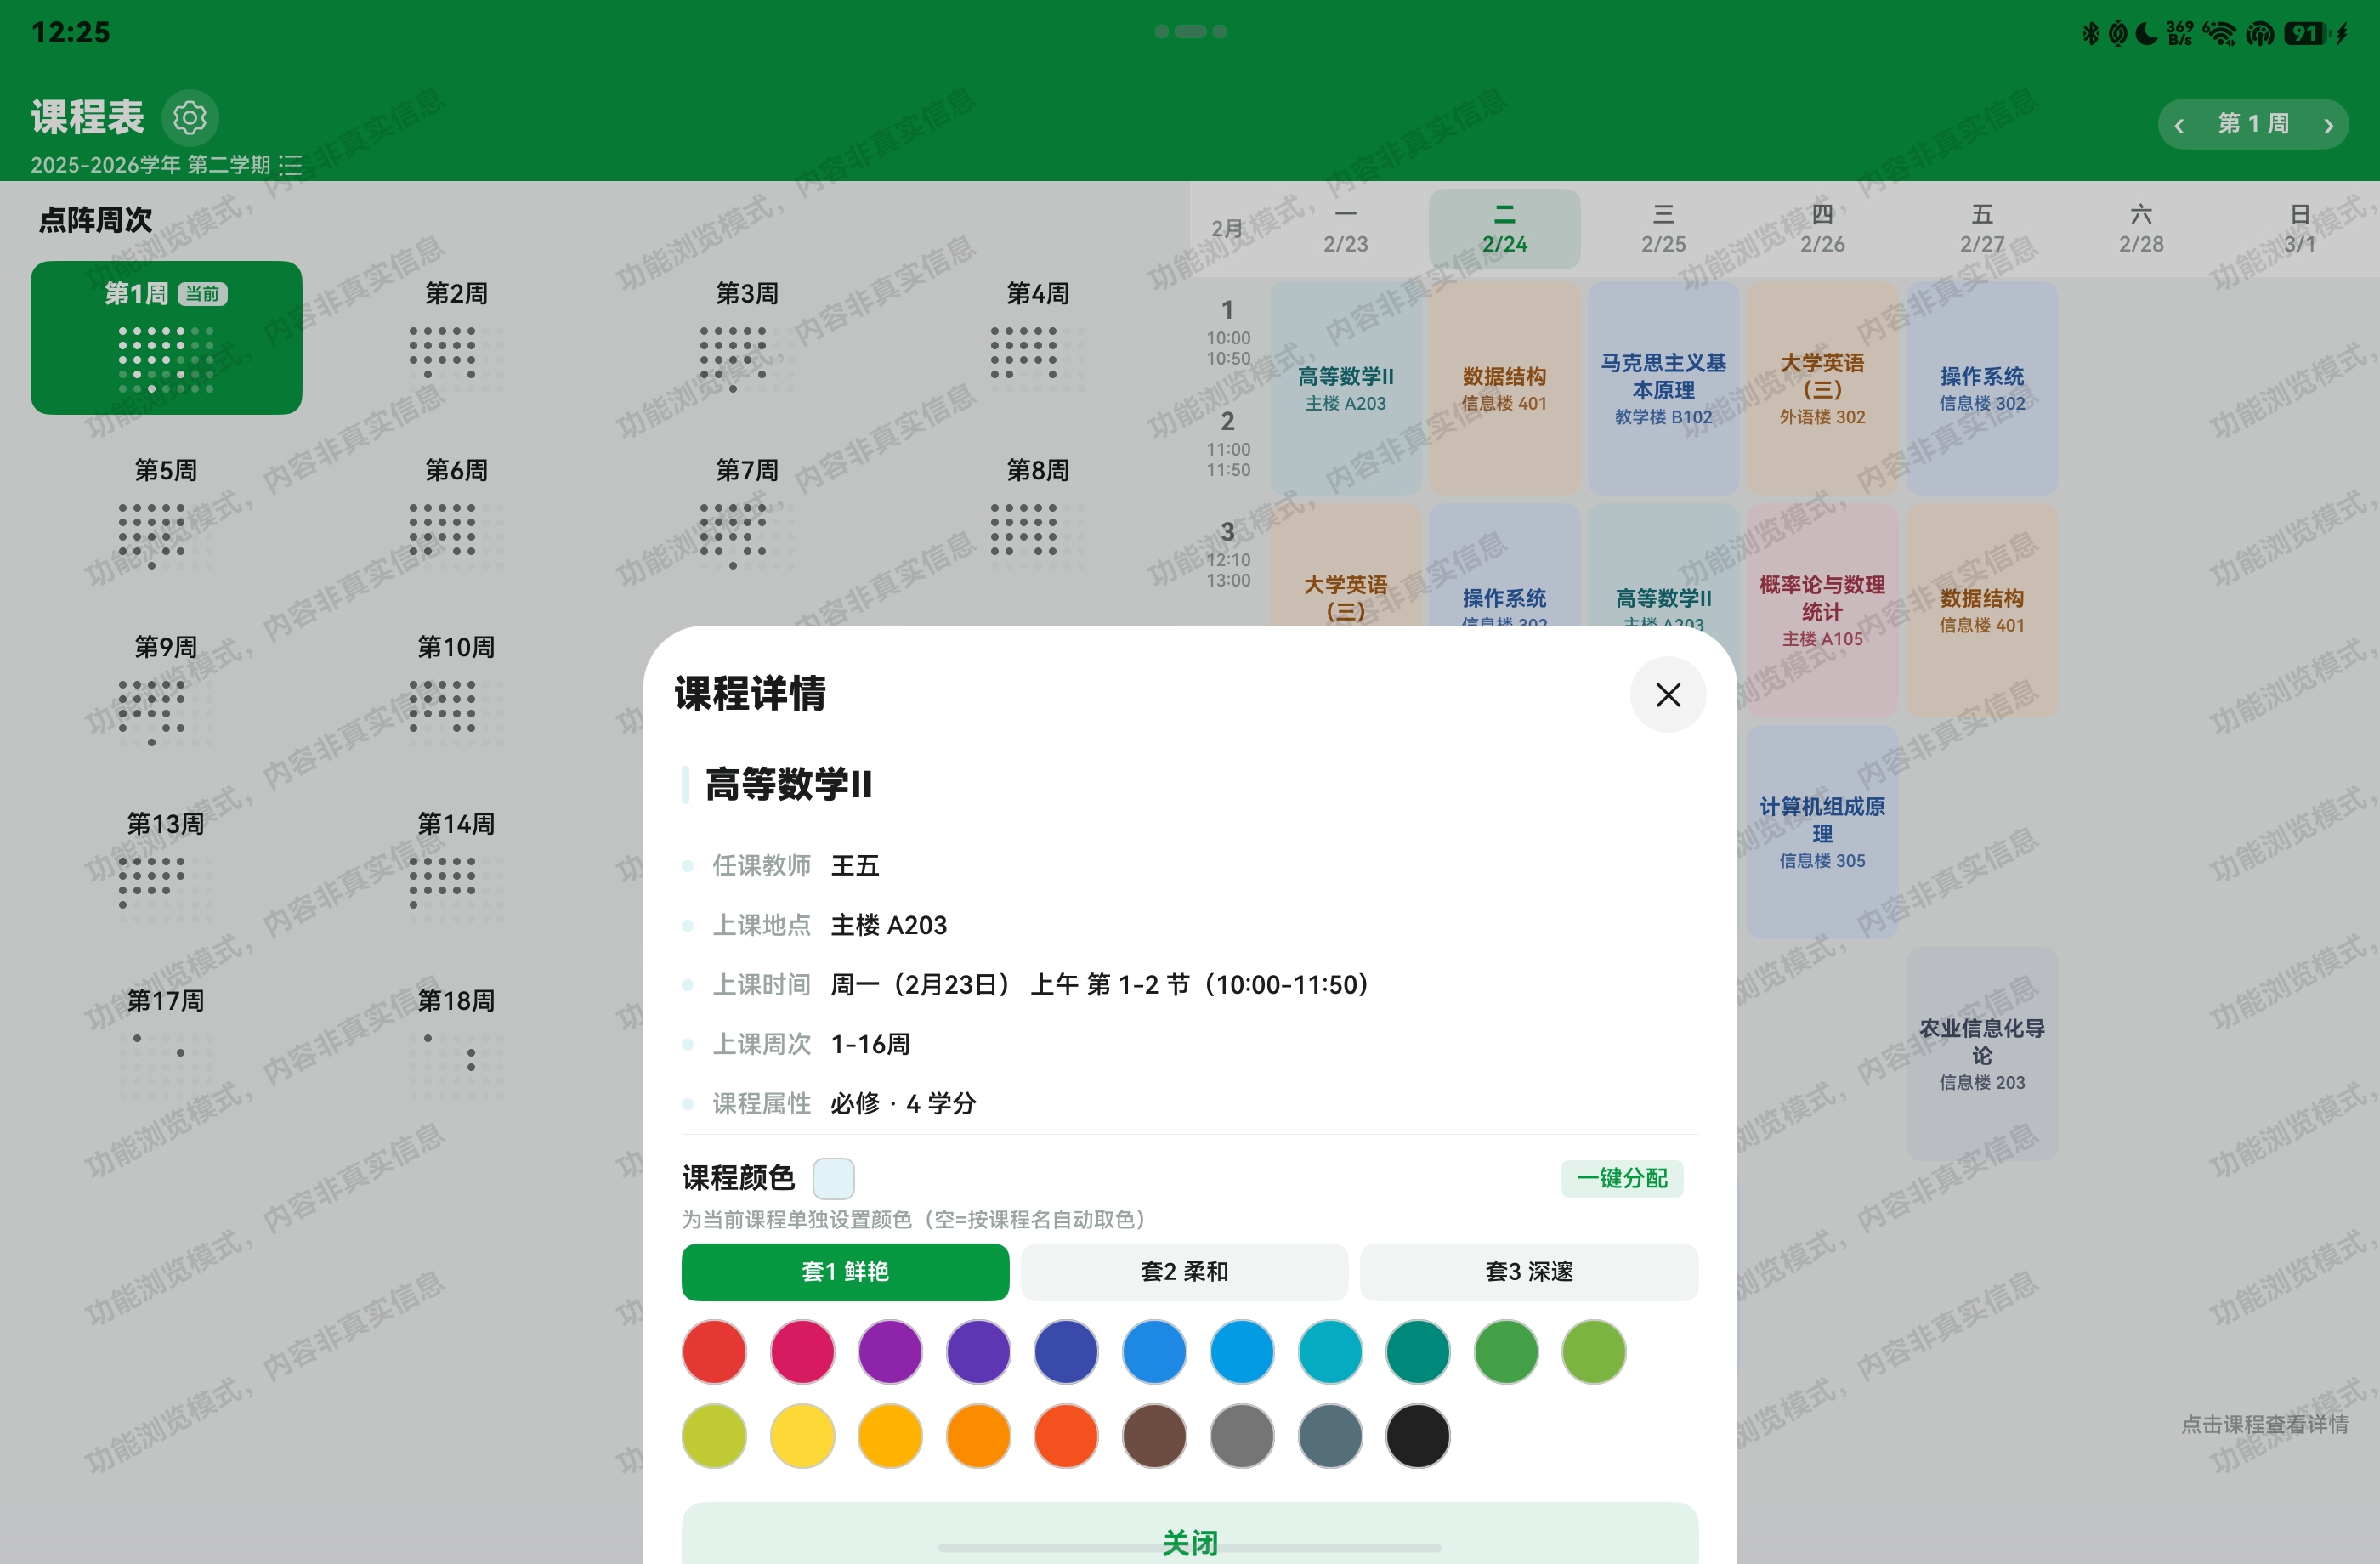
Task: Pick the teal color swatch
Action: [1418, 1352]
